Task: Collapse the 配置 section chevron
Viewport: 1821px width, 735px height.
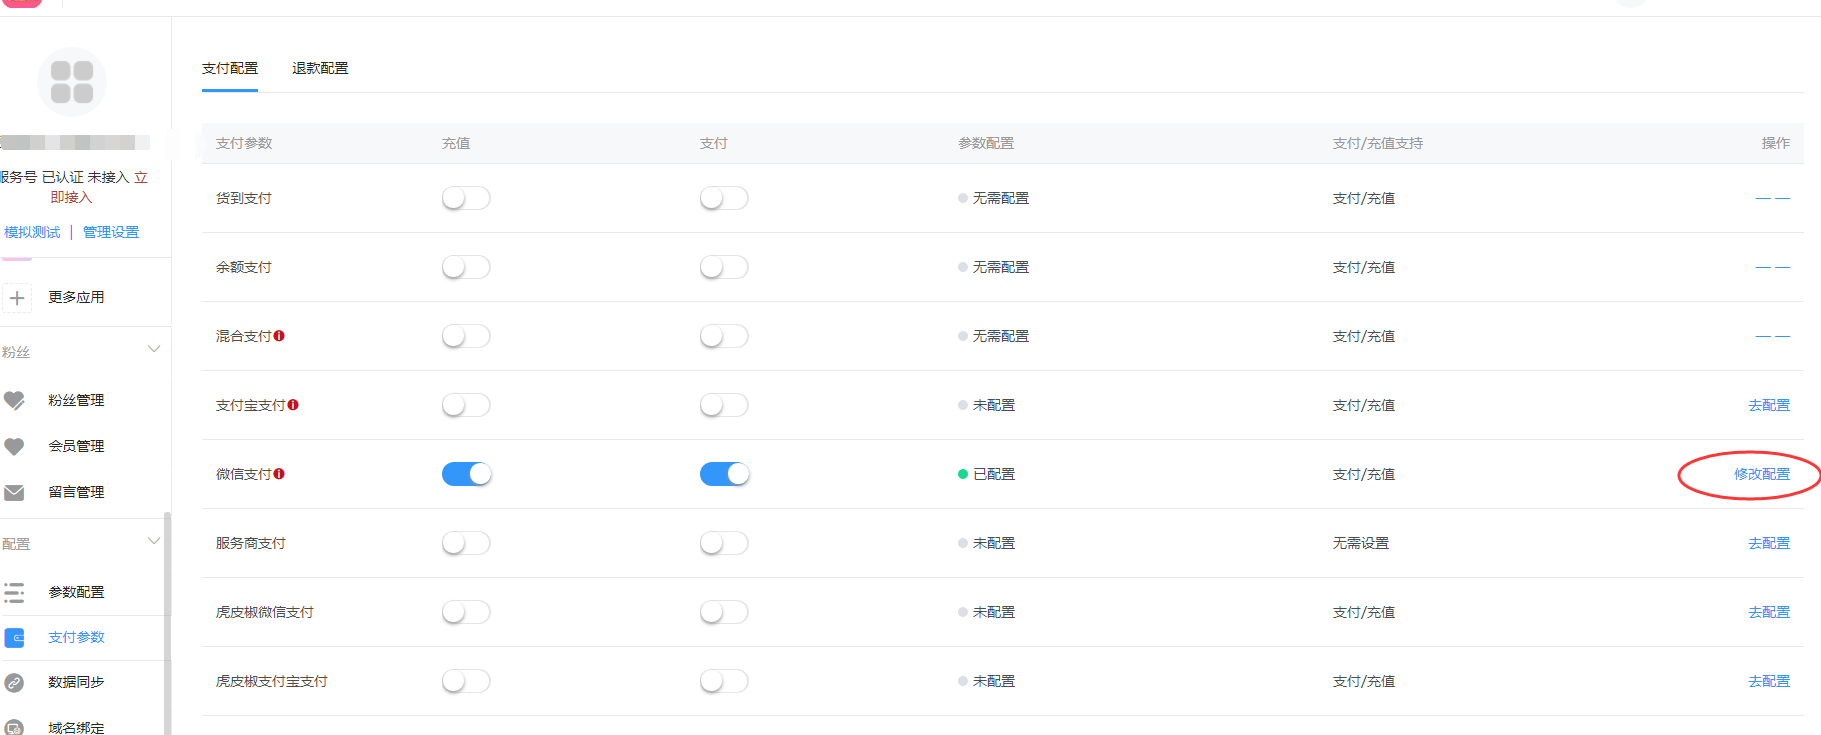Action: [154, 541]
